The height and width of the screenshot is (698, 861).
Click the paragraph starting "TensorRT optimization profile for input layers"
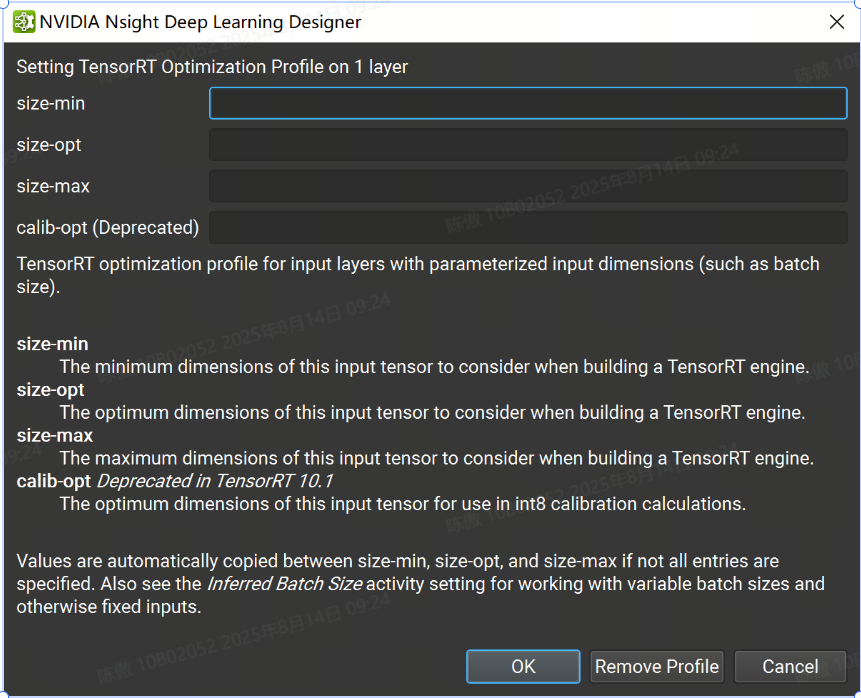pyautogui.click(x=418, y=275)
